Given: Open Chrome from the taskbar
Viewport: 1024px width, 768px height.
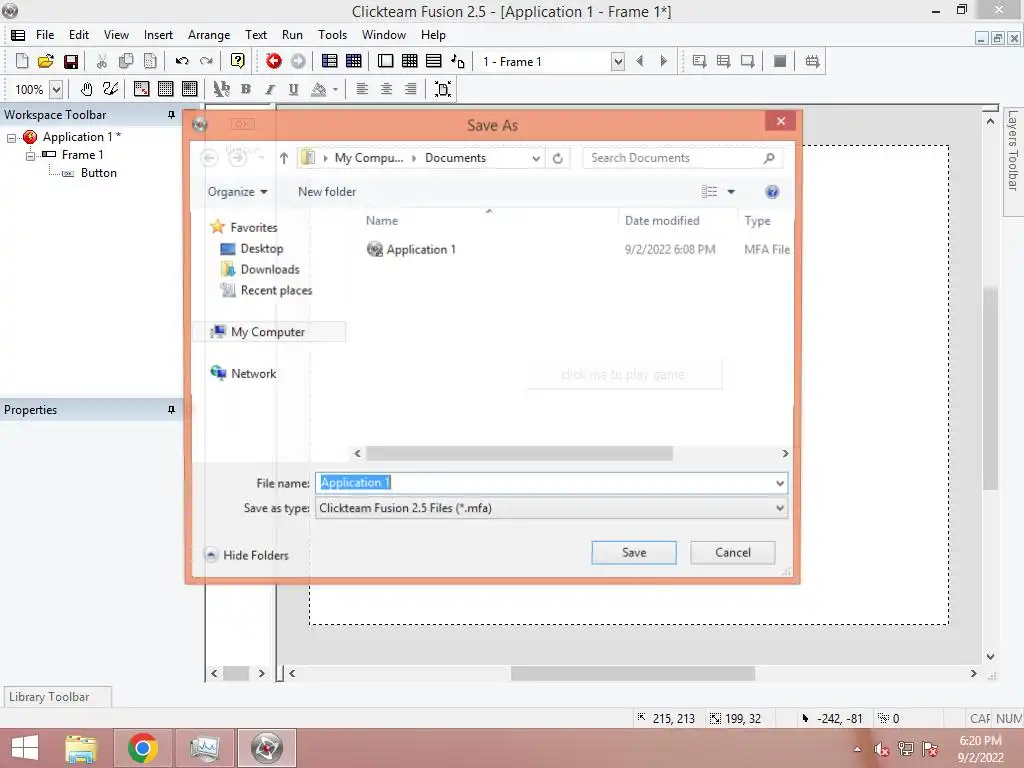Looking at the screenshot, I should [142, 748].
